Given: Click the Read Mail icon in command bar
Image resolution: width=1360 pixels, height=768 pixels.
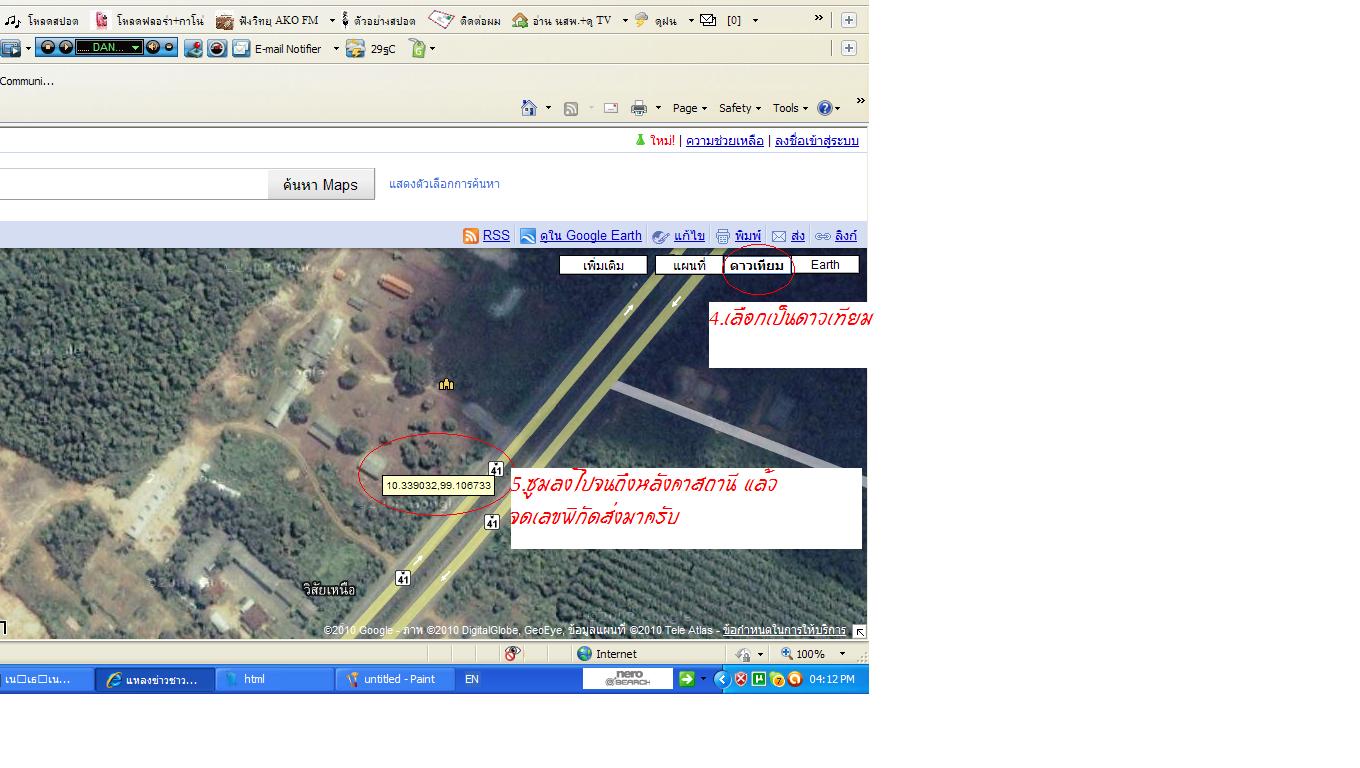Looking at the screenshot, I should (x=611, y=108).
